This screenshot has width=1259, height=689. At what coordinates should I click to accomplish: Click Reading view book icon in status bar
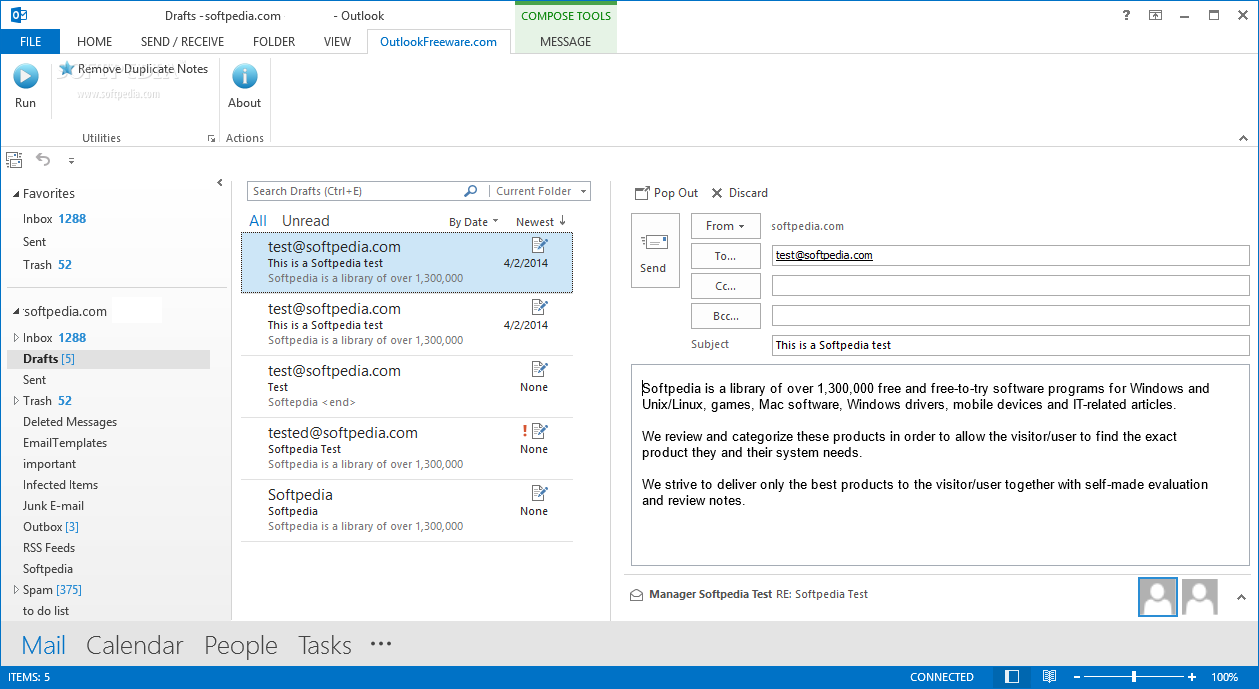click(x=1049, y=677)
